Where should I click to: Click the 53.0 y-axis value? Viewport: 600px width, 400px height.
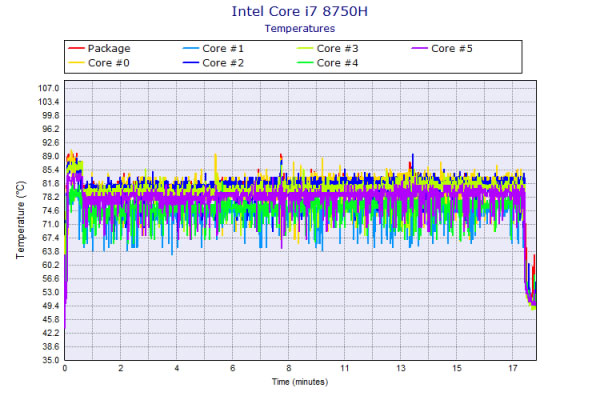coord(50,292)
